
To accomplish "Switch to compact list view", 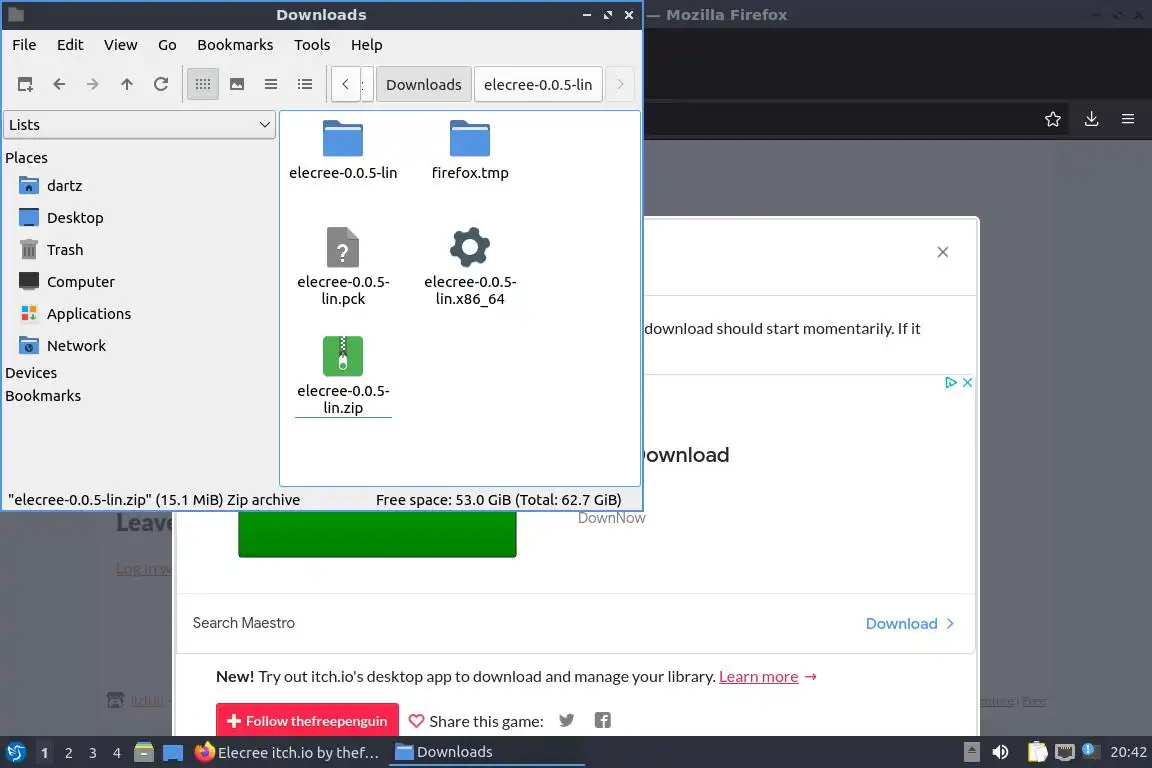I will point(271,85).
